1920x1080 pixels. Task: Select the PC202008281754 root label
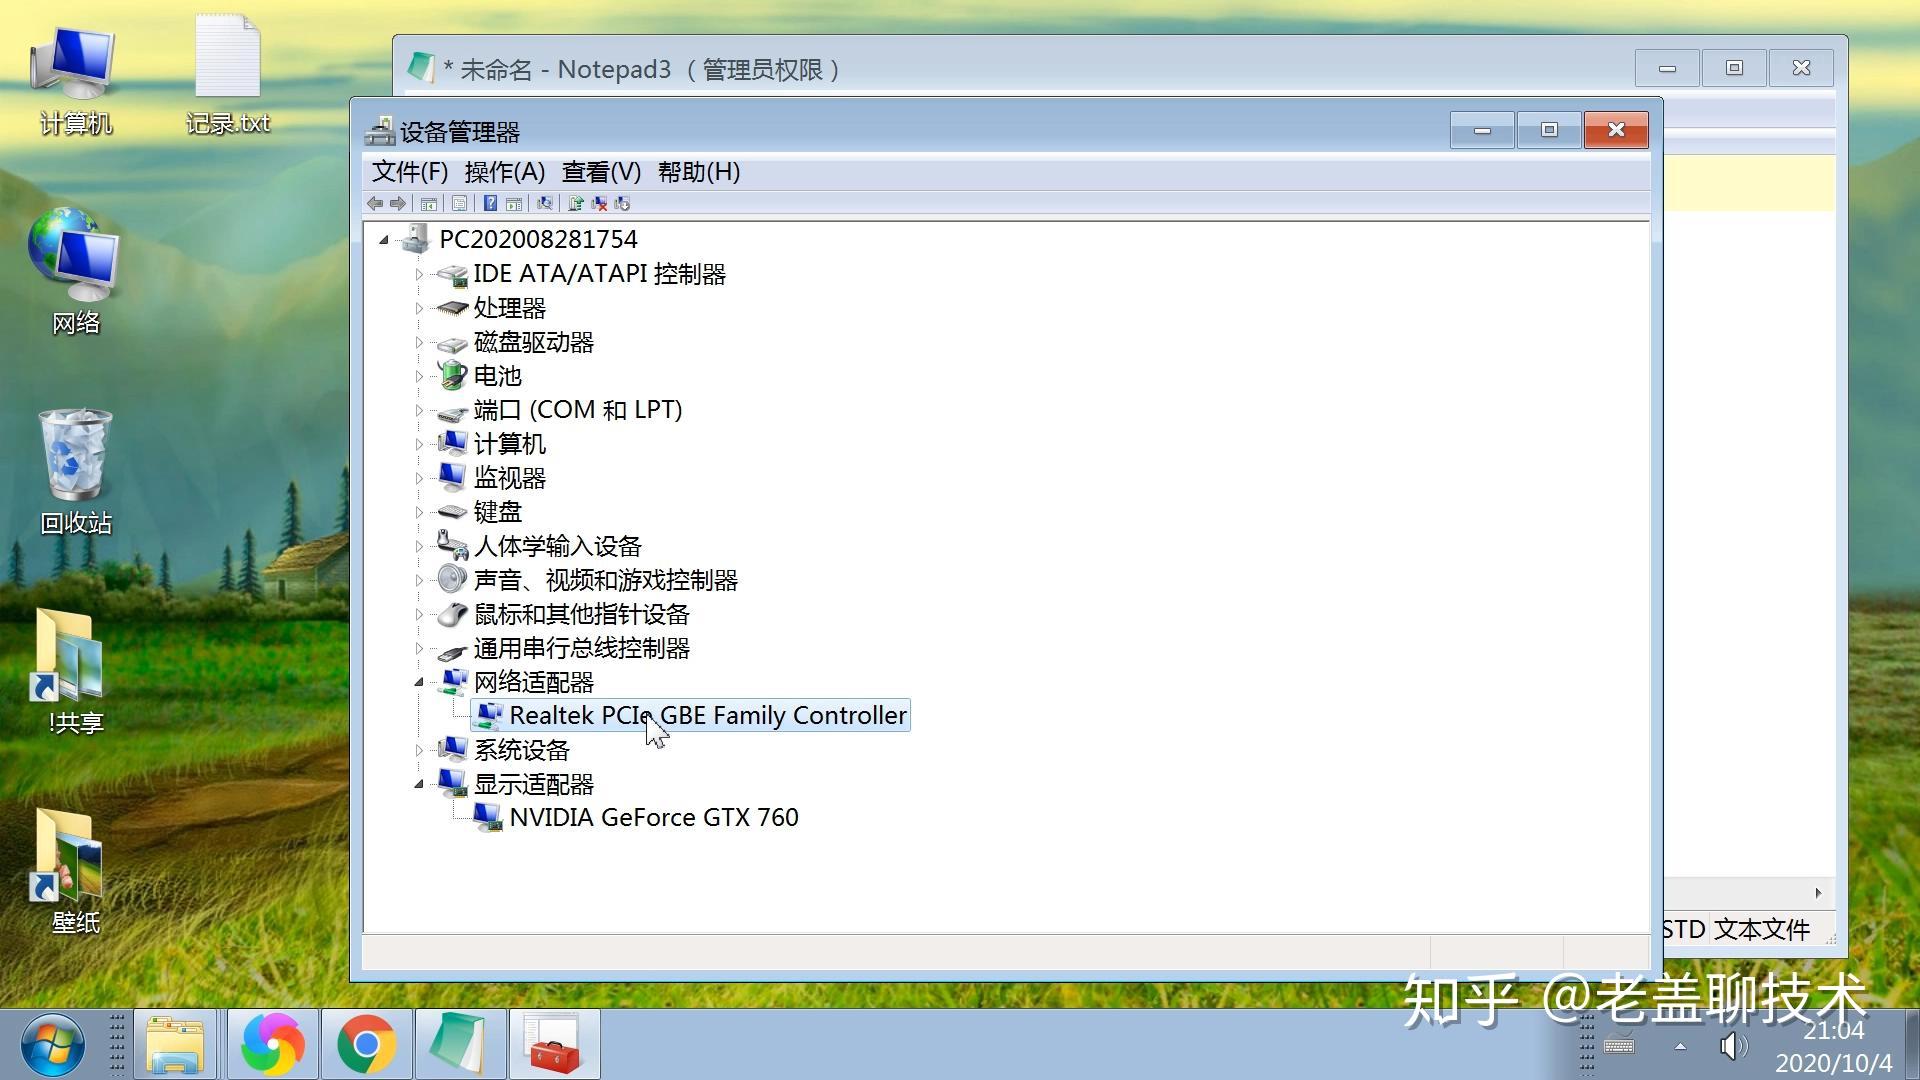point(538,239)
